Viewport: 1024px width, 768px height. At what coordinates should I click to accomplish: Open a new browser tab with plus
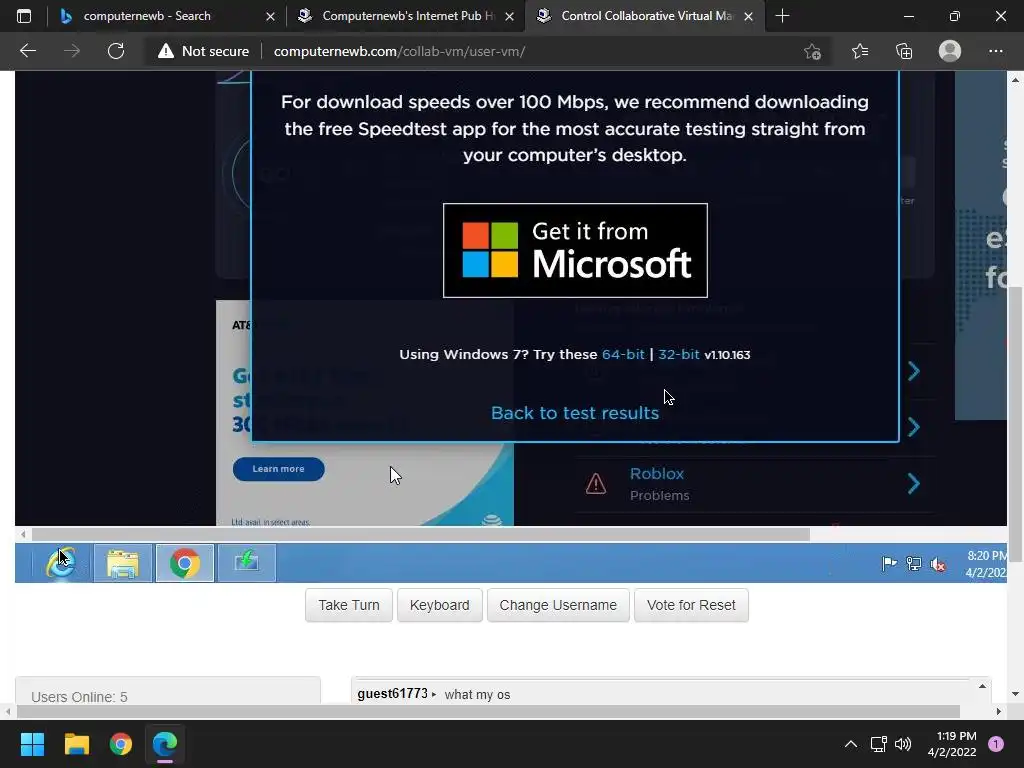(782, 16)
